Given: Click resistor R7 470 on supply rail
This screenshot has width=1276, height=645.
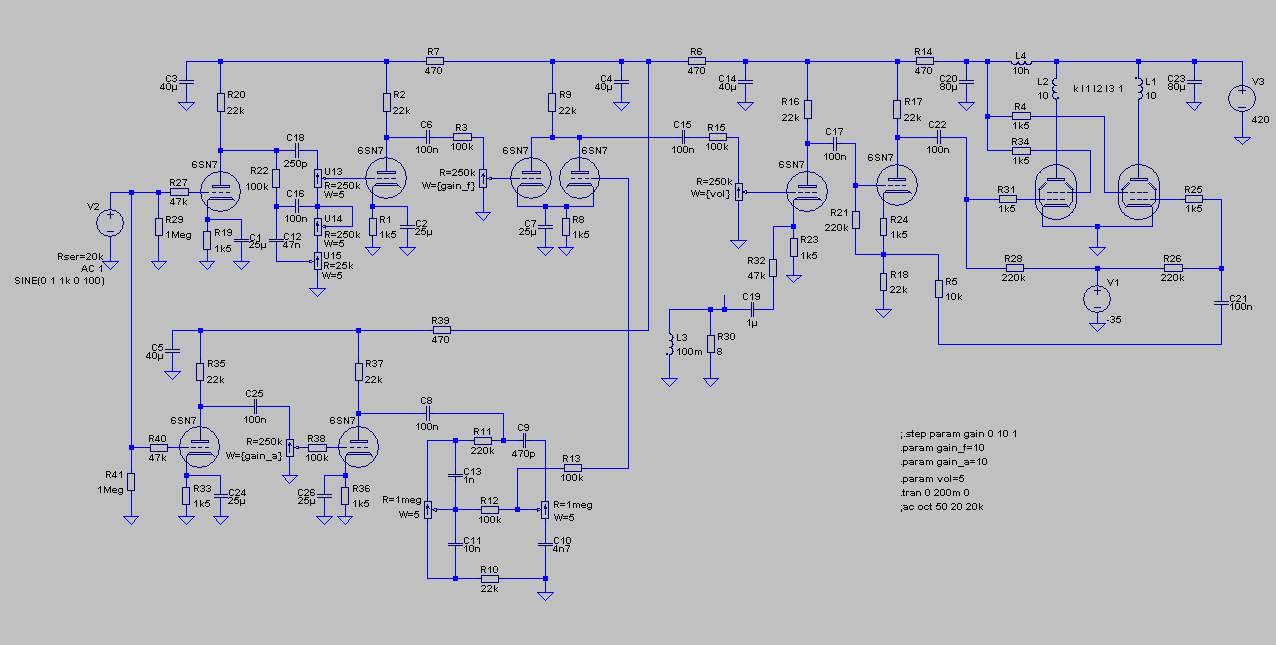Looking at the screenshot, I should [433, 61].
